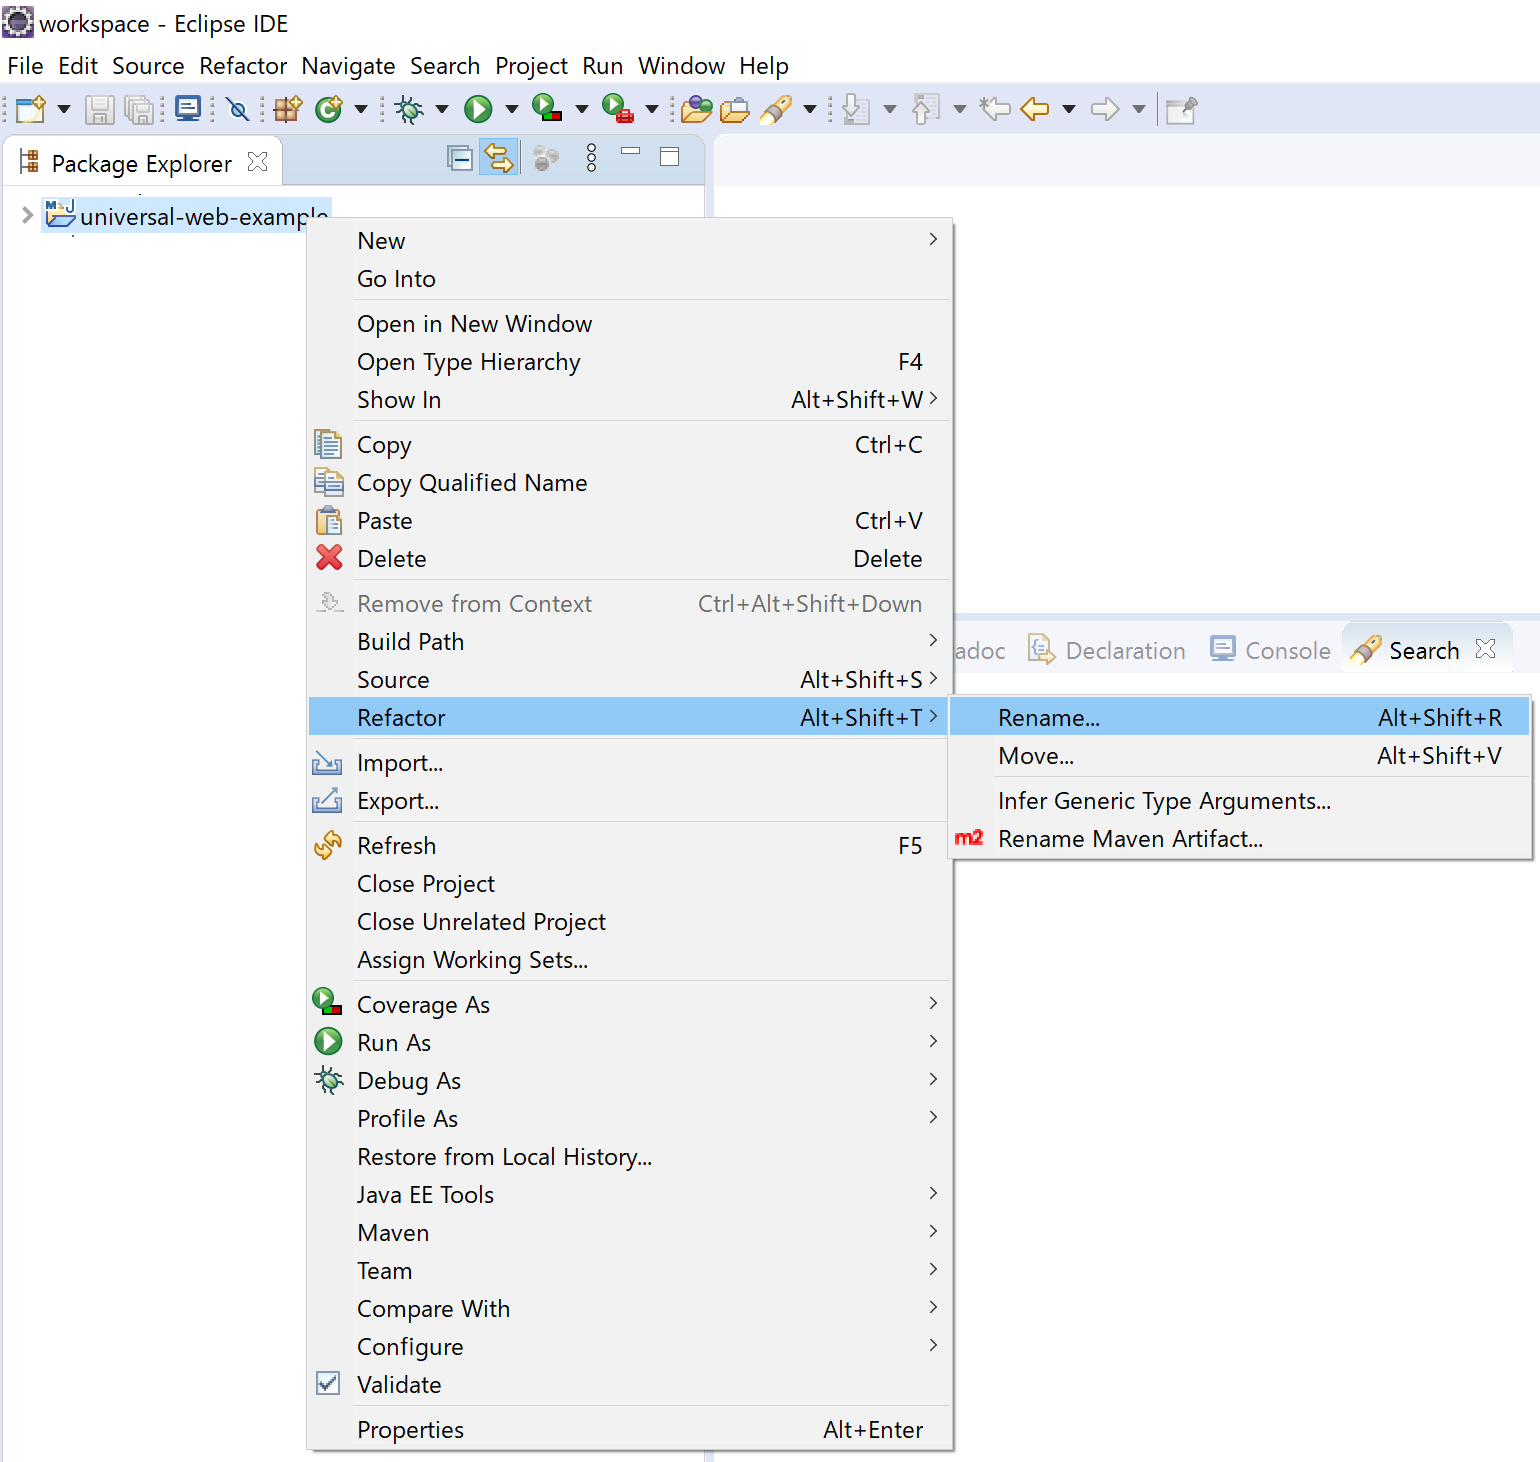Select Rename Maven Artifact... option
The width and height of the screenshot is (1540, 1462).
tap(1240, 838)
